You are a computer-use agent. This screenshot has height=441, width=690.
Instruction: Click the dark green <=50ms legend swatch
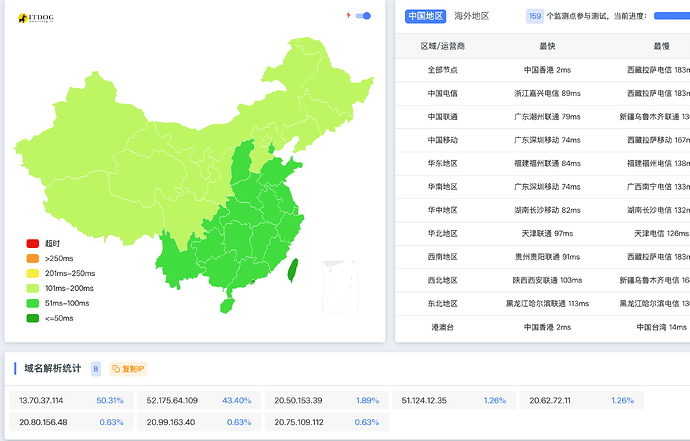[x=32, y=318]
